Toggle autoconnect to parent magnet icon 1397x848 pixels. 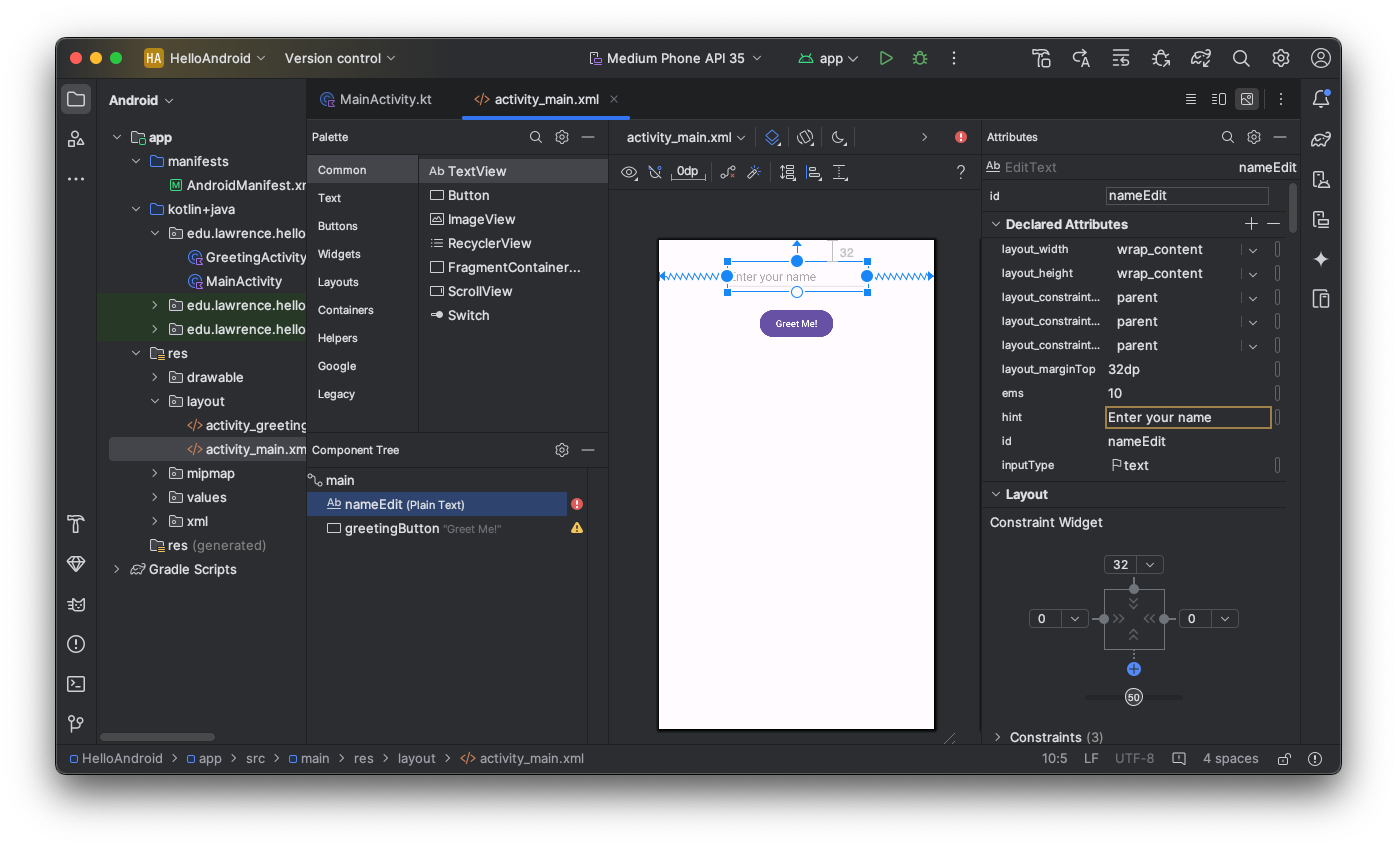(x=655, y=172)
